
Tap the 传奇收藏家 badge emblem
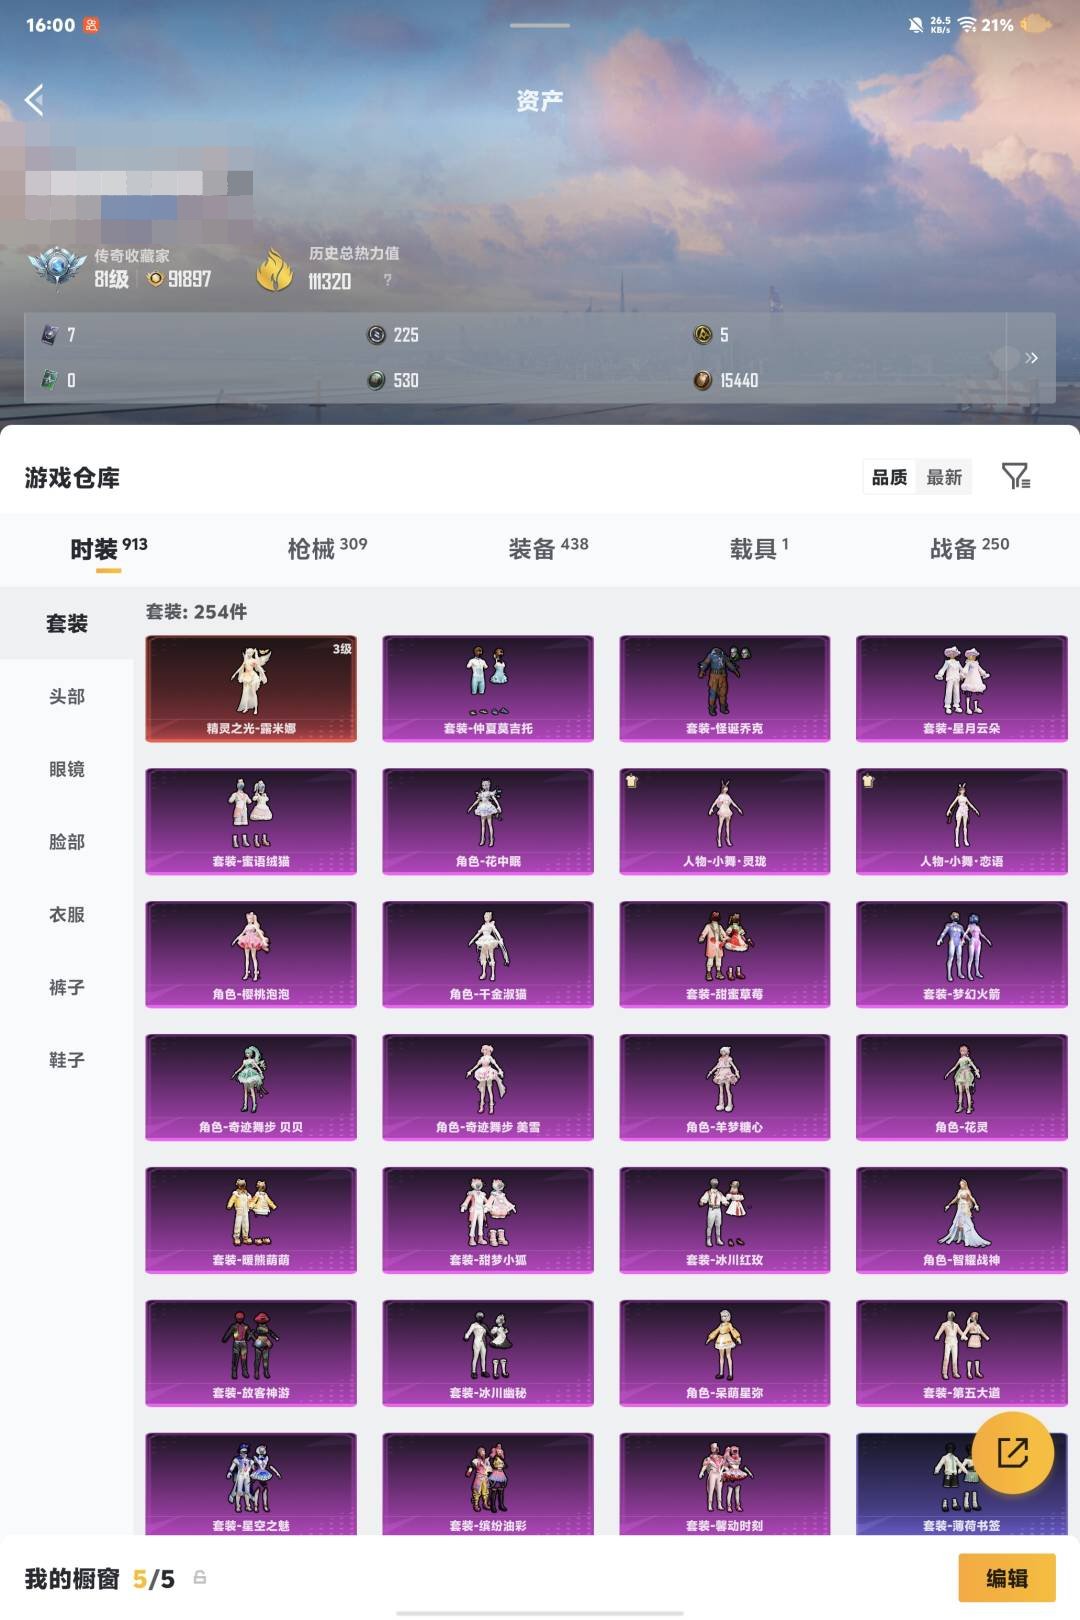(57, 268)
